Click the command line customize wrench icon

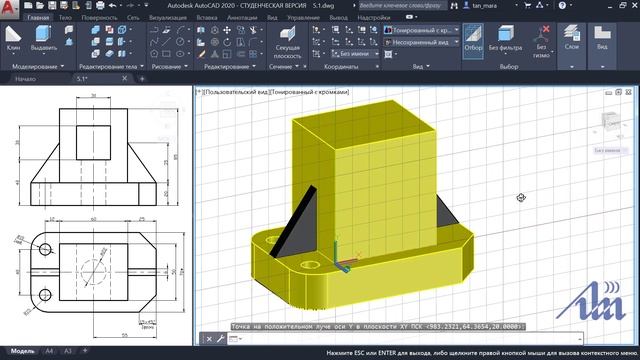[220, 339]
